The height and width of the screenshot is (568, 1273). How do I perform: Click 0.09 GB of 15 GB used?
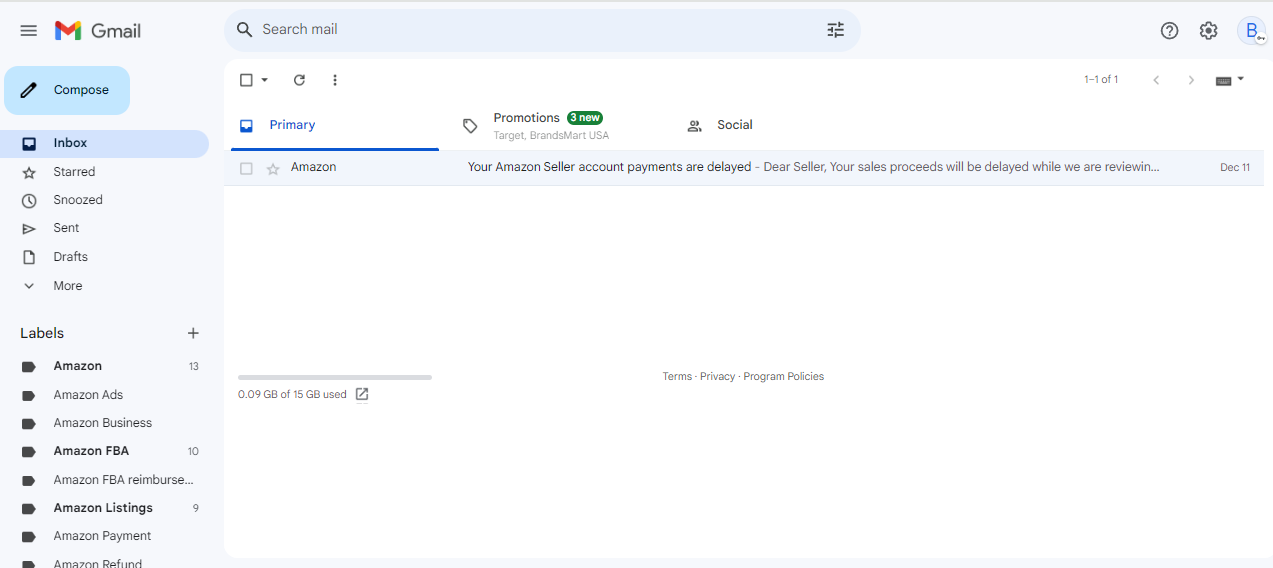(292, 395)
